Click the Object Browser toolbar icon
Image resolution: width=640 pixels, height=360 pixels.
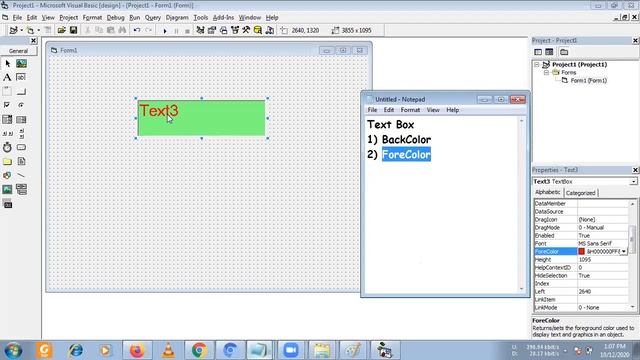235,30
